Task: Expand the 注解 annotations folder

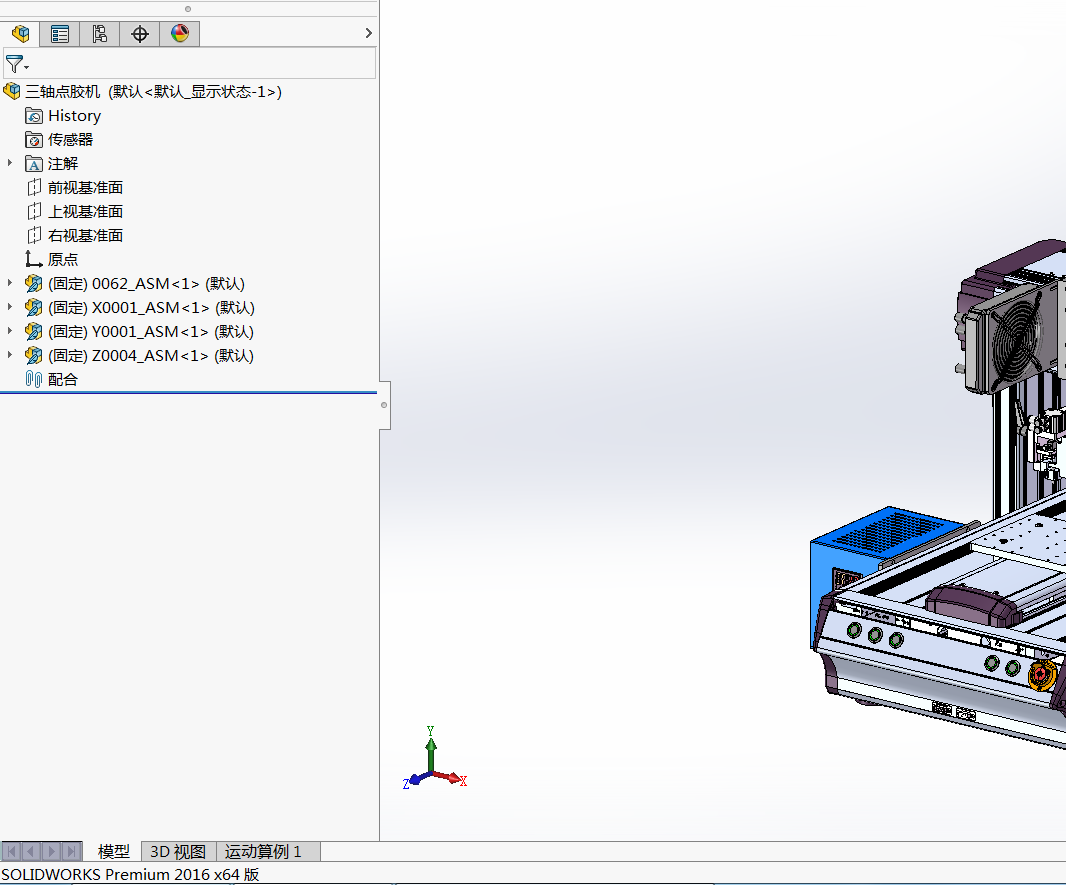Action: point(10,163)
